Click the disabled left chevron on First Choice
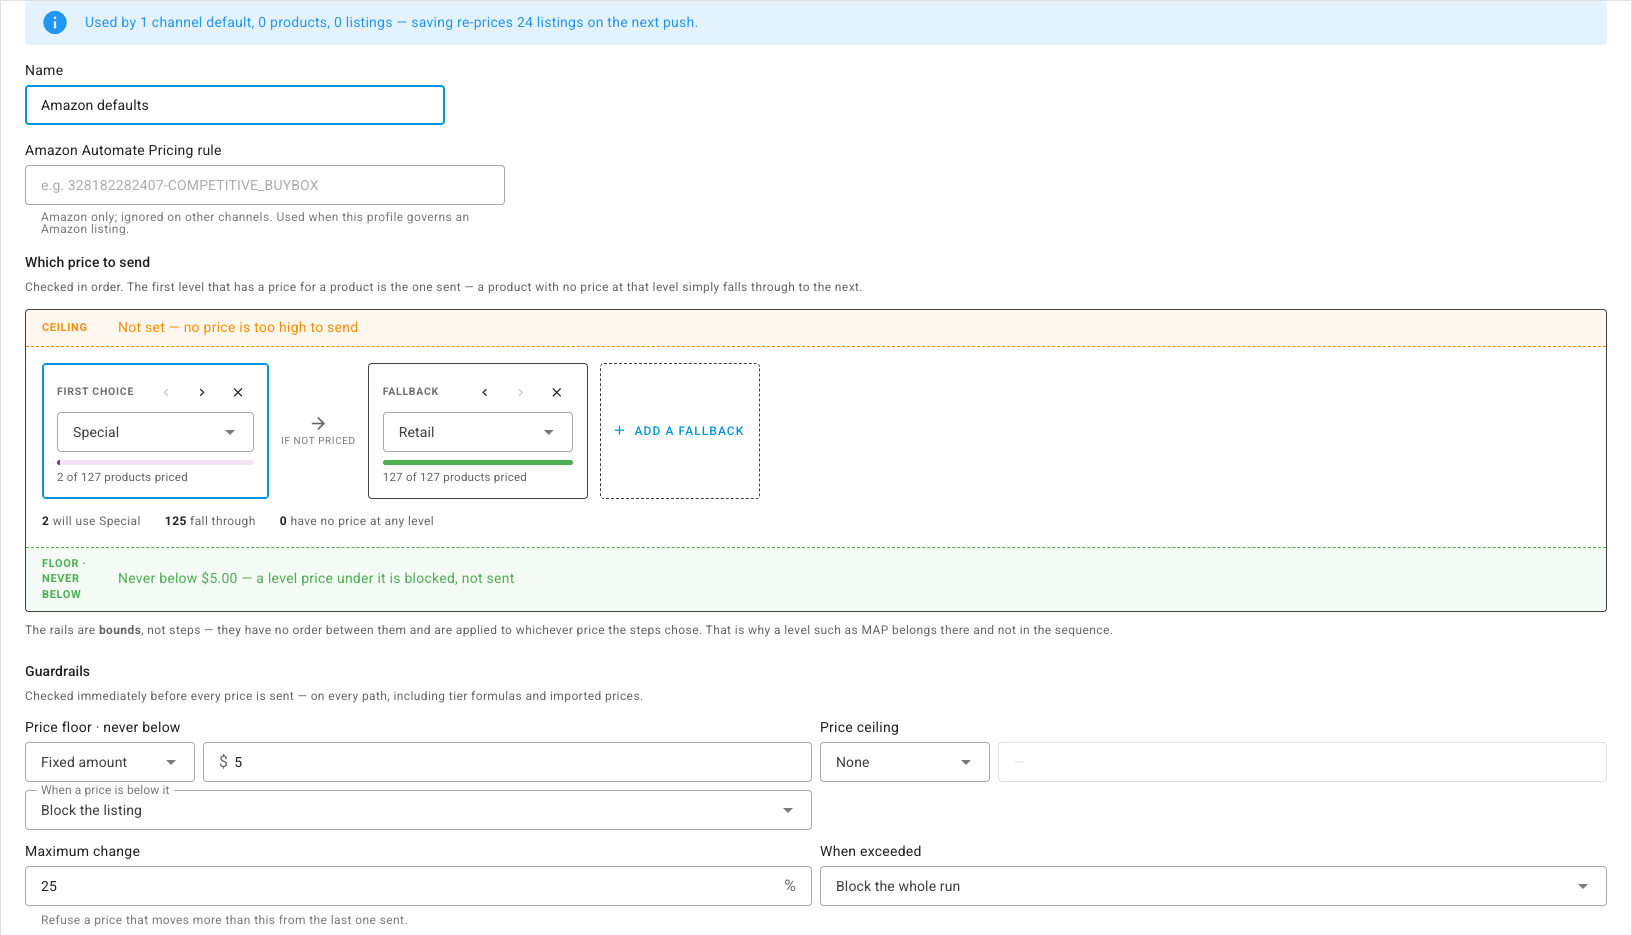The width and height of the screenshot is (1632, 935). pos(166,392)
